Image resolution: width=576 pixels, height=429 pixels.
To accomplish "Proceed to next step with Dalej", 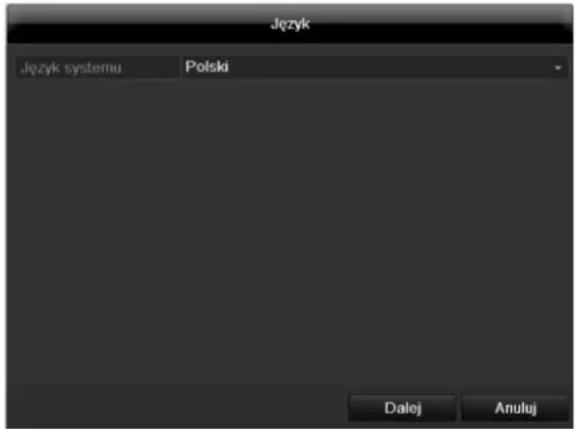I will click(x=403, y=408).
